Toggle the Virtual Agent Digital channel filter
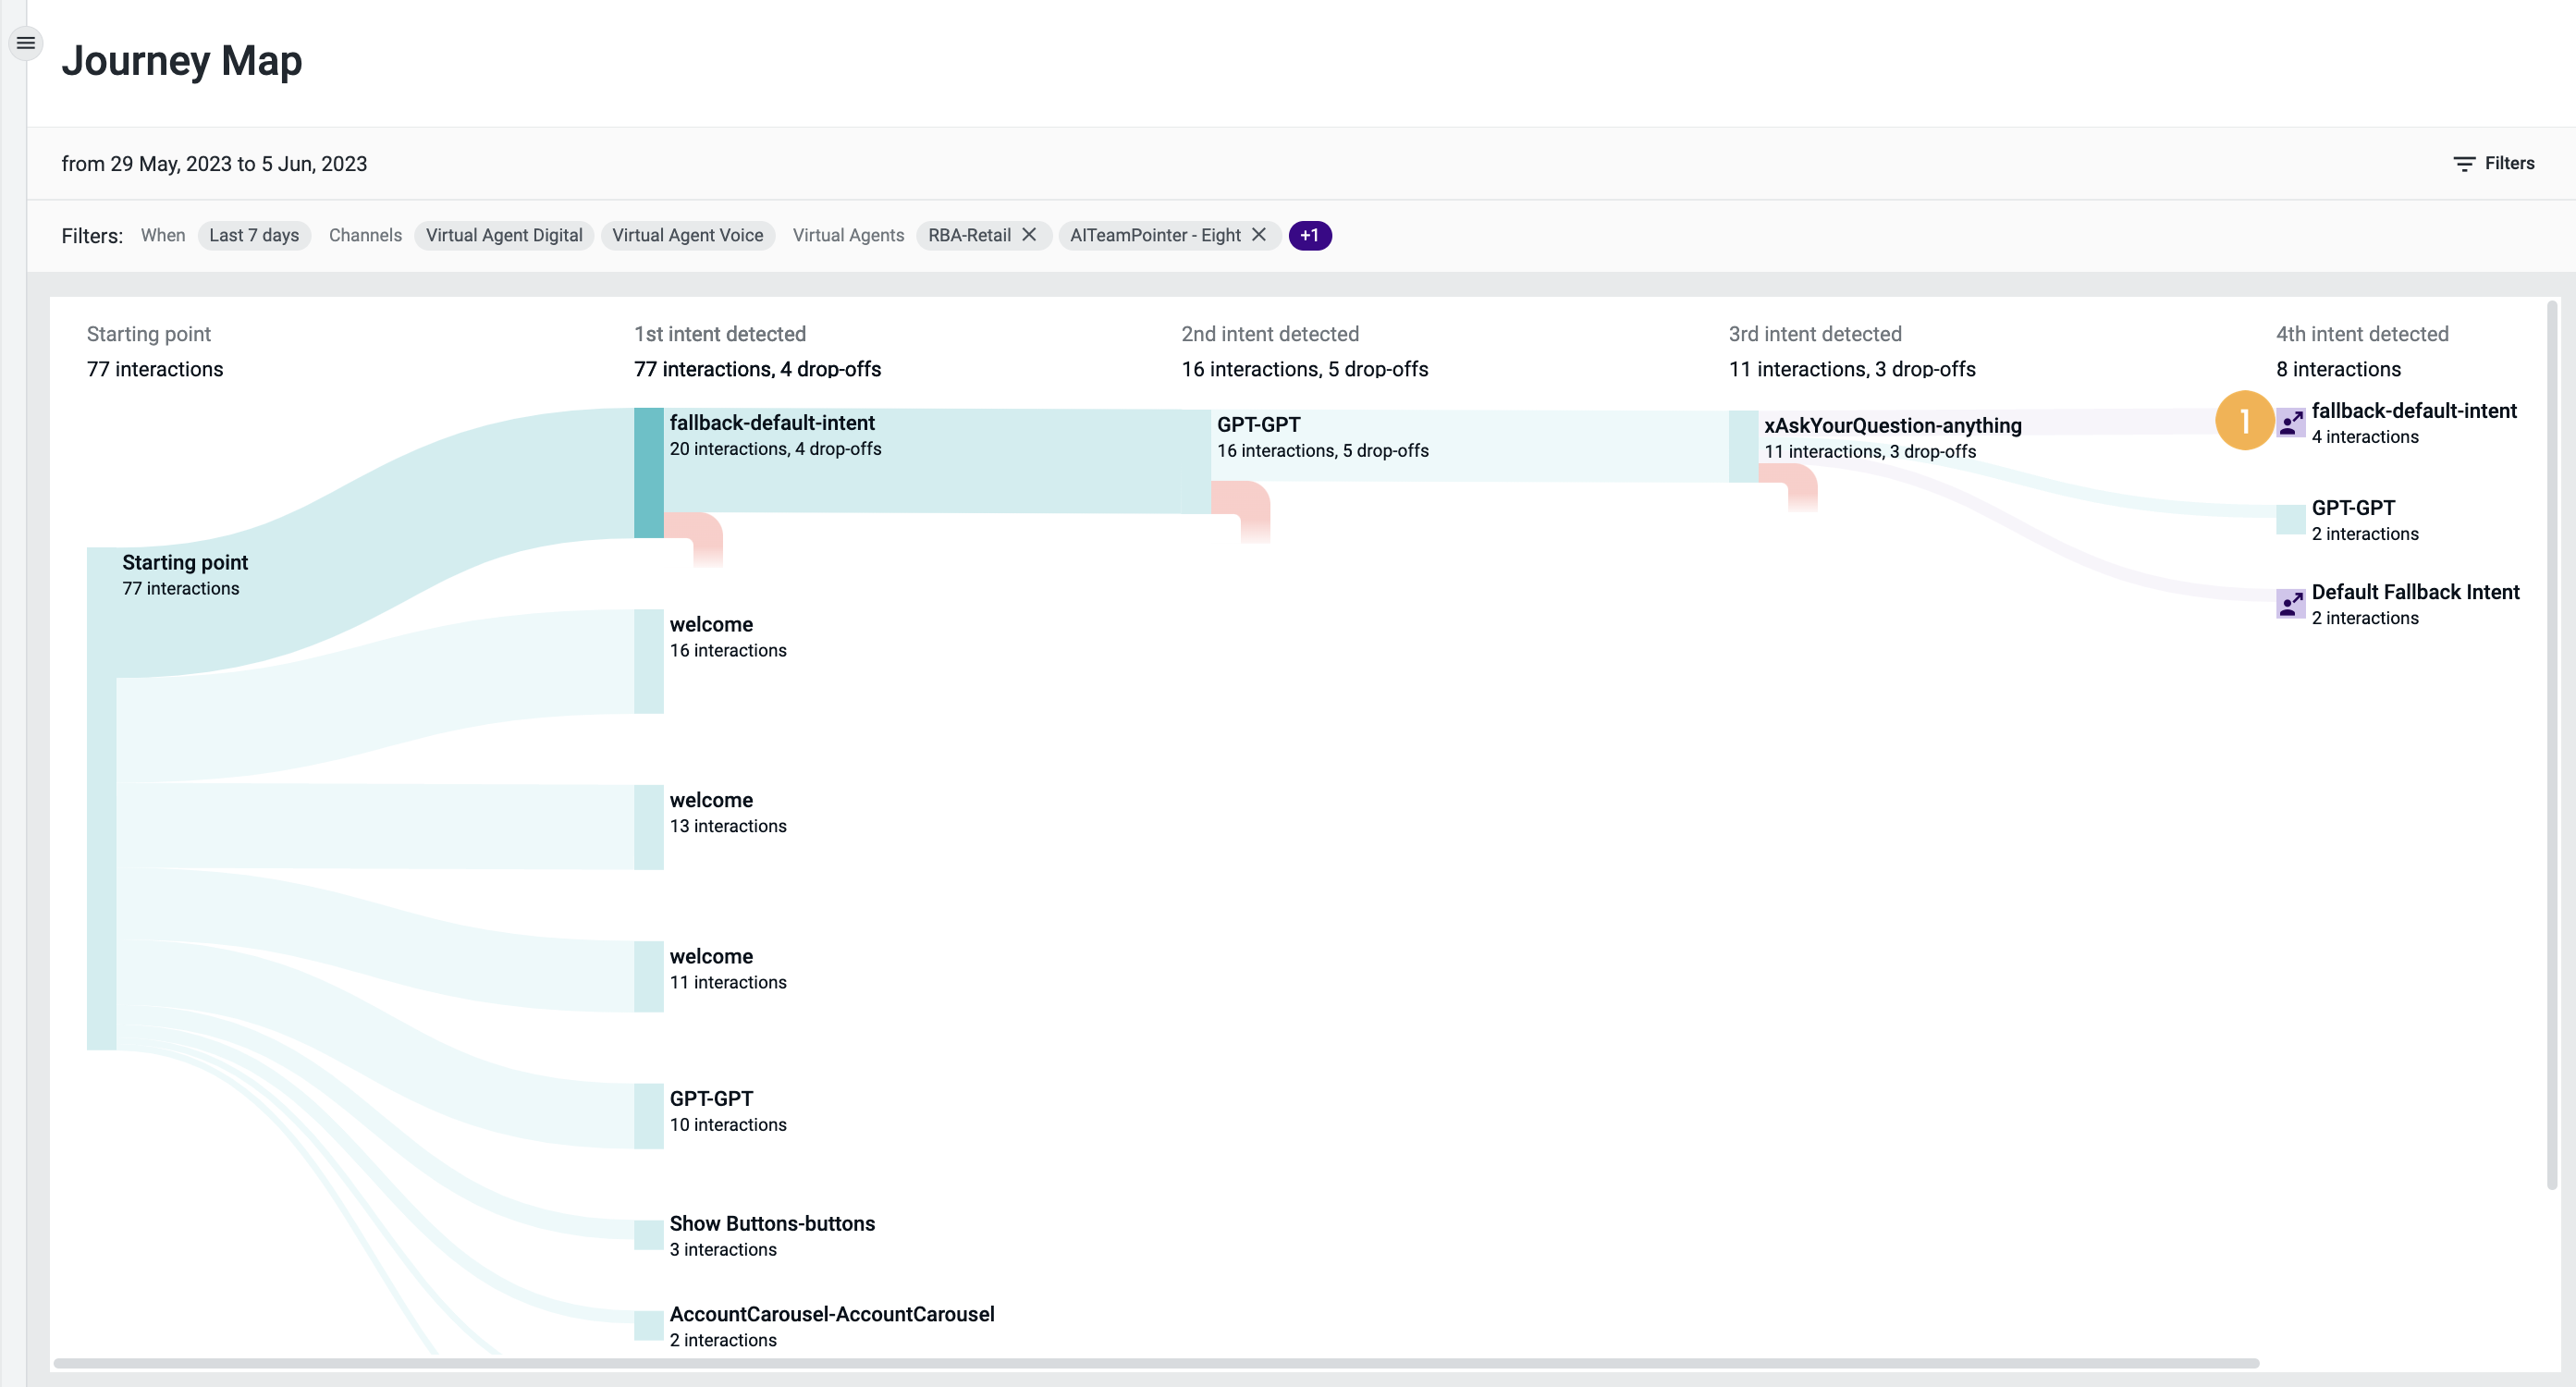Screen dimensions: 2576x1387 click(503, 235)
